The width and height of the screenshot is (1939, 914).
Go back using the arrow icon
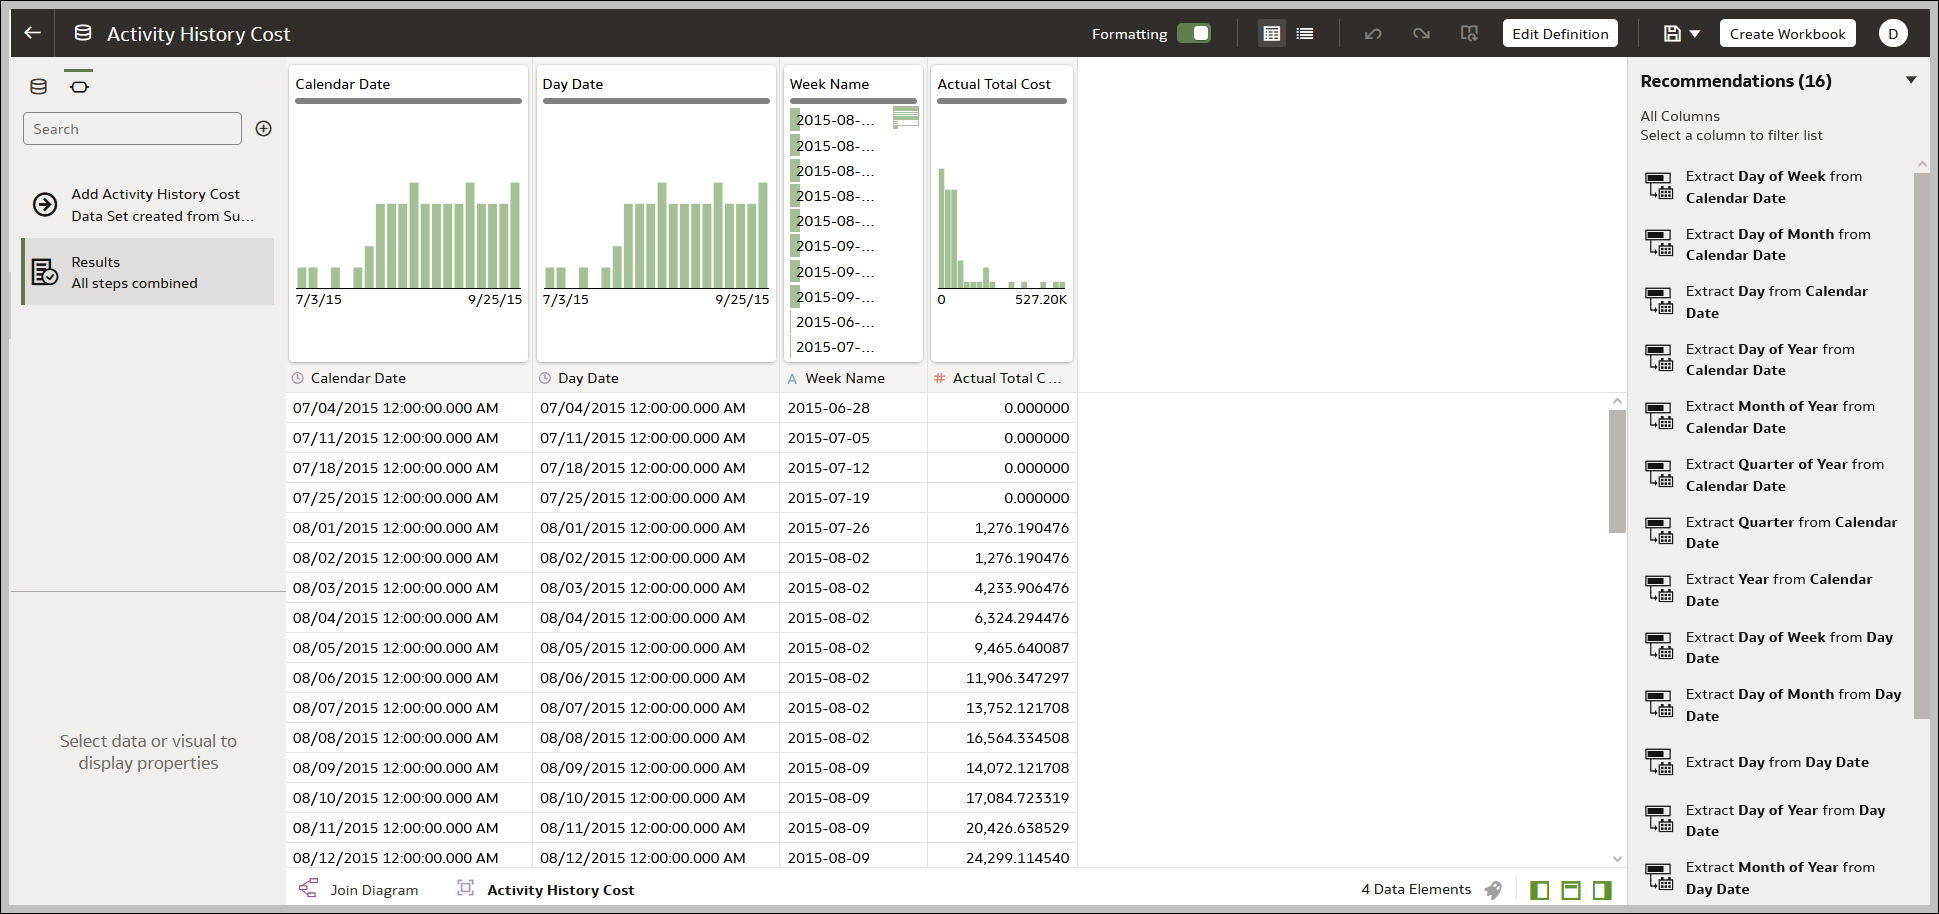32,33
